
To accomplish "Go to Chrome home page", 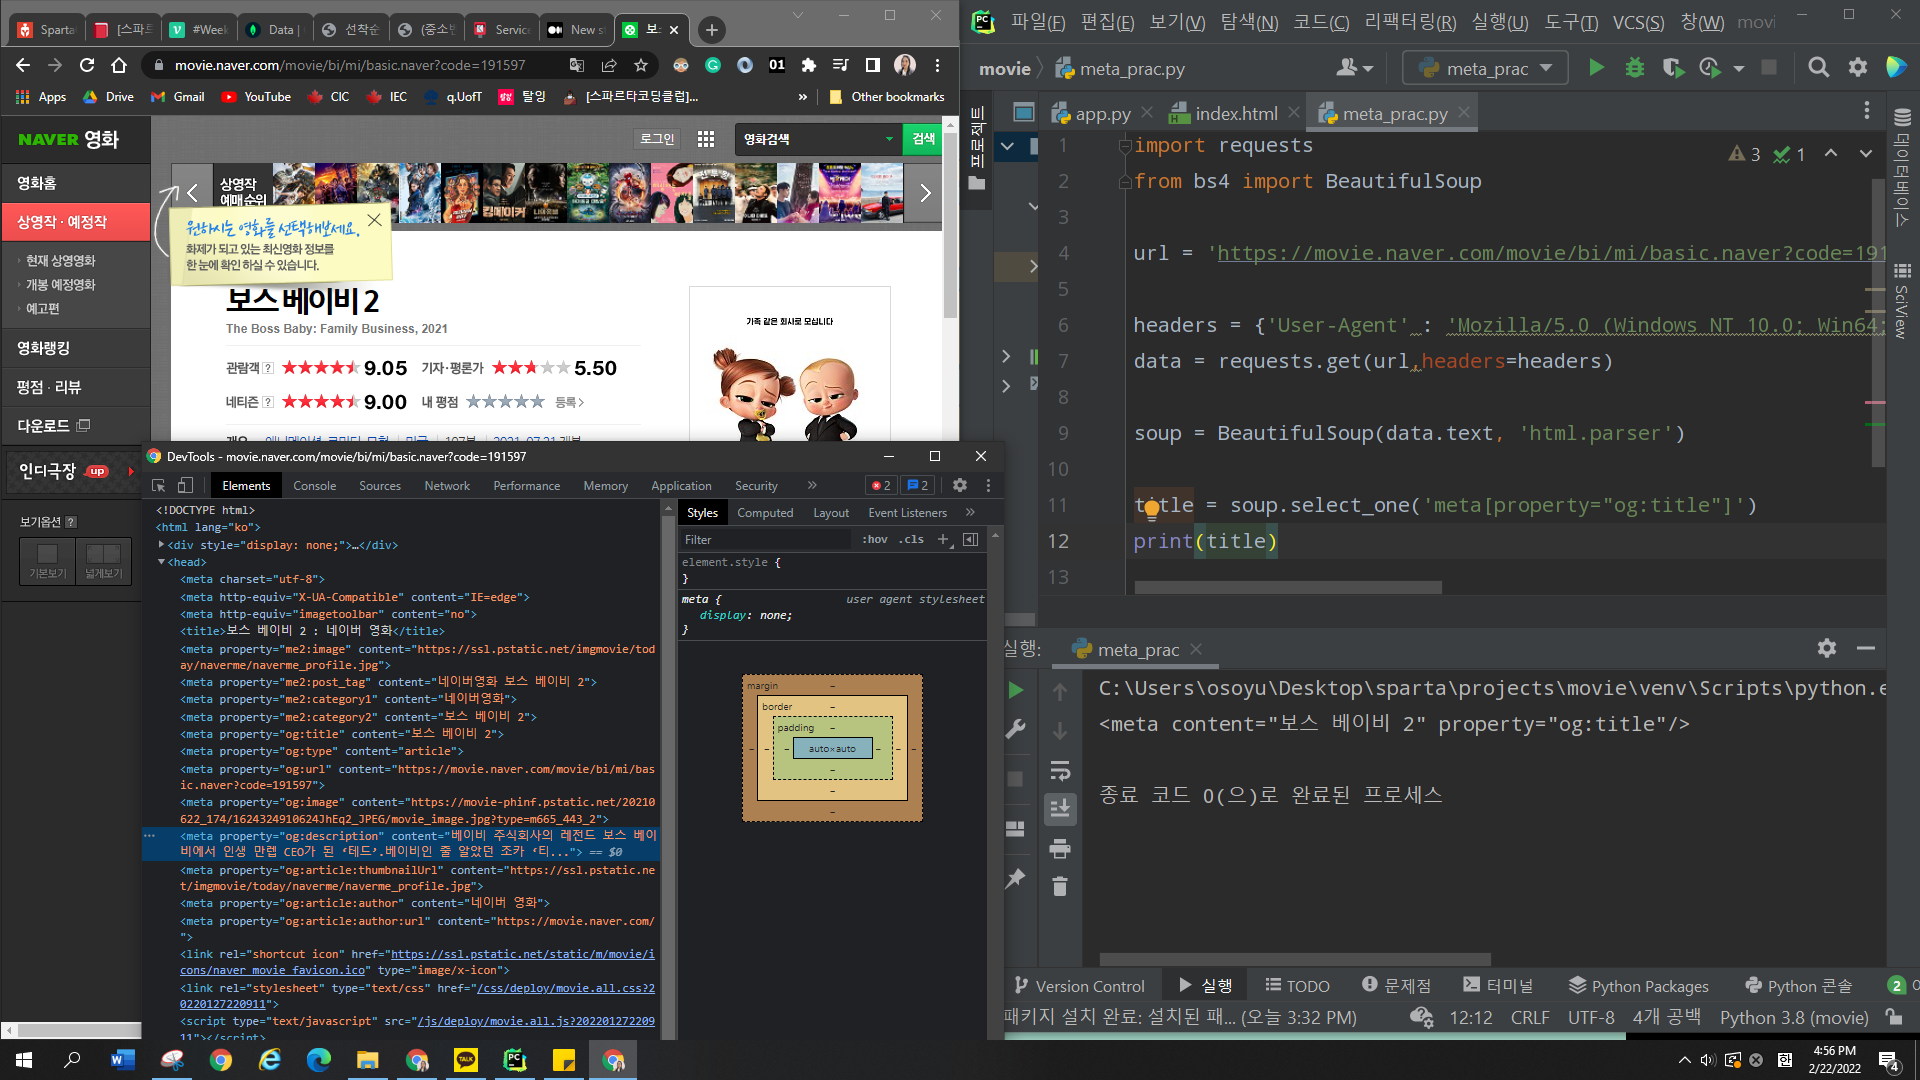I will pyautogui.click(x=119, y=65).
